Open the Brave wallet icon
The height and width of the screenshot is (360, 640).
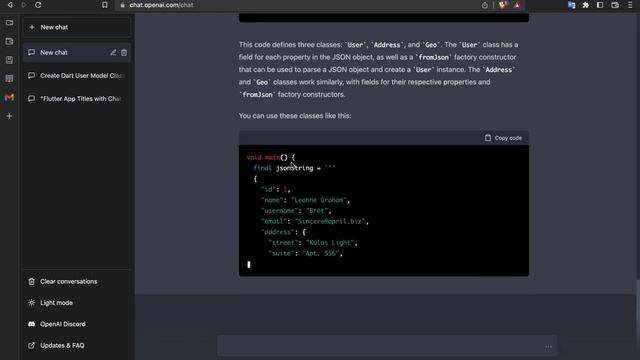point(615,5)
